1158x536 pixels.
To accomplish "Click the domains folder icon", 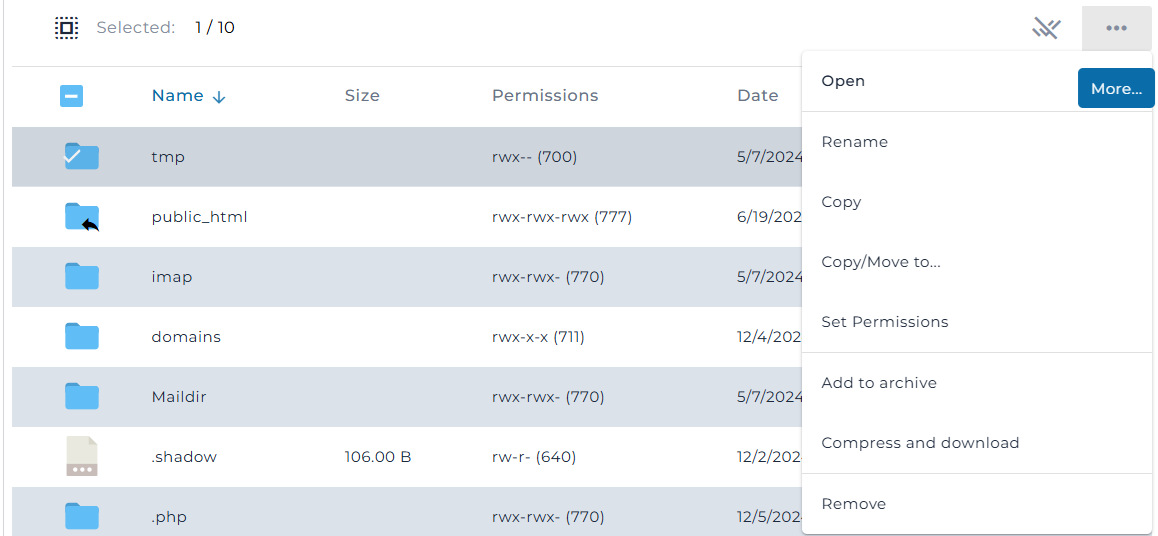I will click(81, 337).
